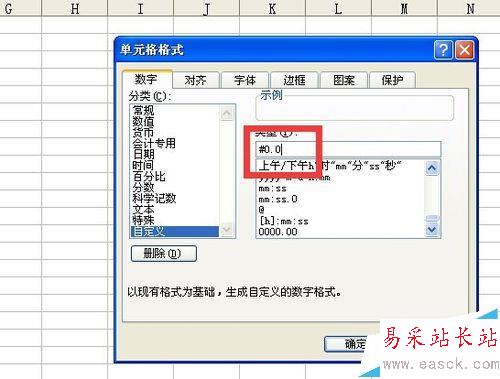Click the type input field containing #0.0

pyautogui.click(x=348, y=149)
